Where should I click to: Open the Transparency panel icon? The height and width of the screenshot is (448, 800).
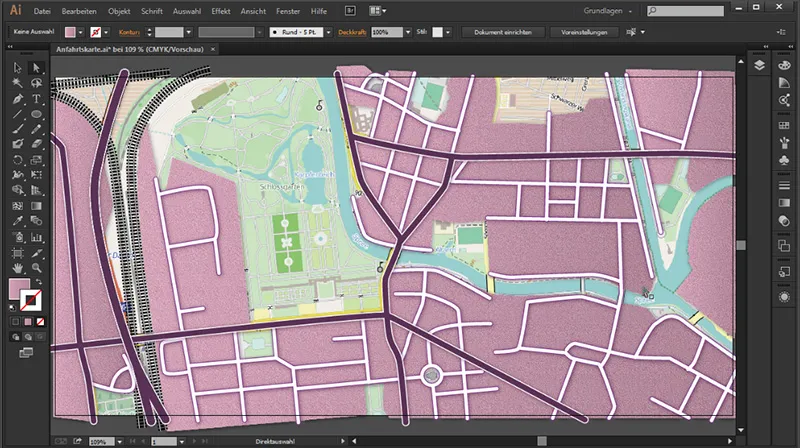tap(784, 220)
